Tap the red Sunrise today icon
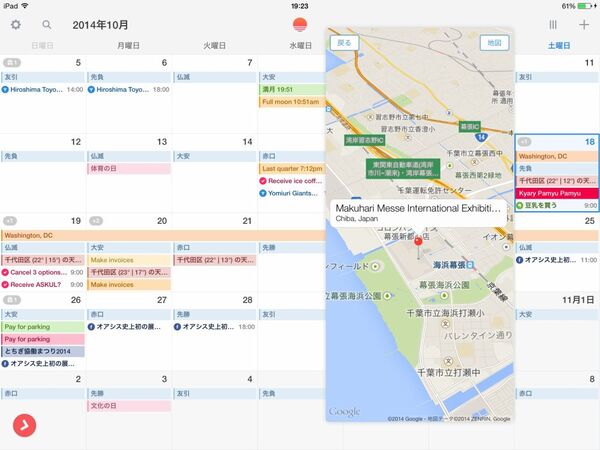 tap(300, 24)
